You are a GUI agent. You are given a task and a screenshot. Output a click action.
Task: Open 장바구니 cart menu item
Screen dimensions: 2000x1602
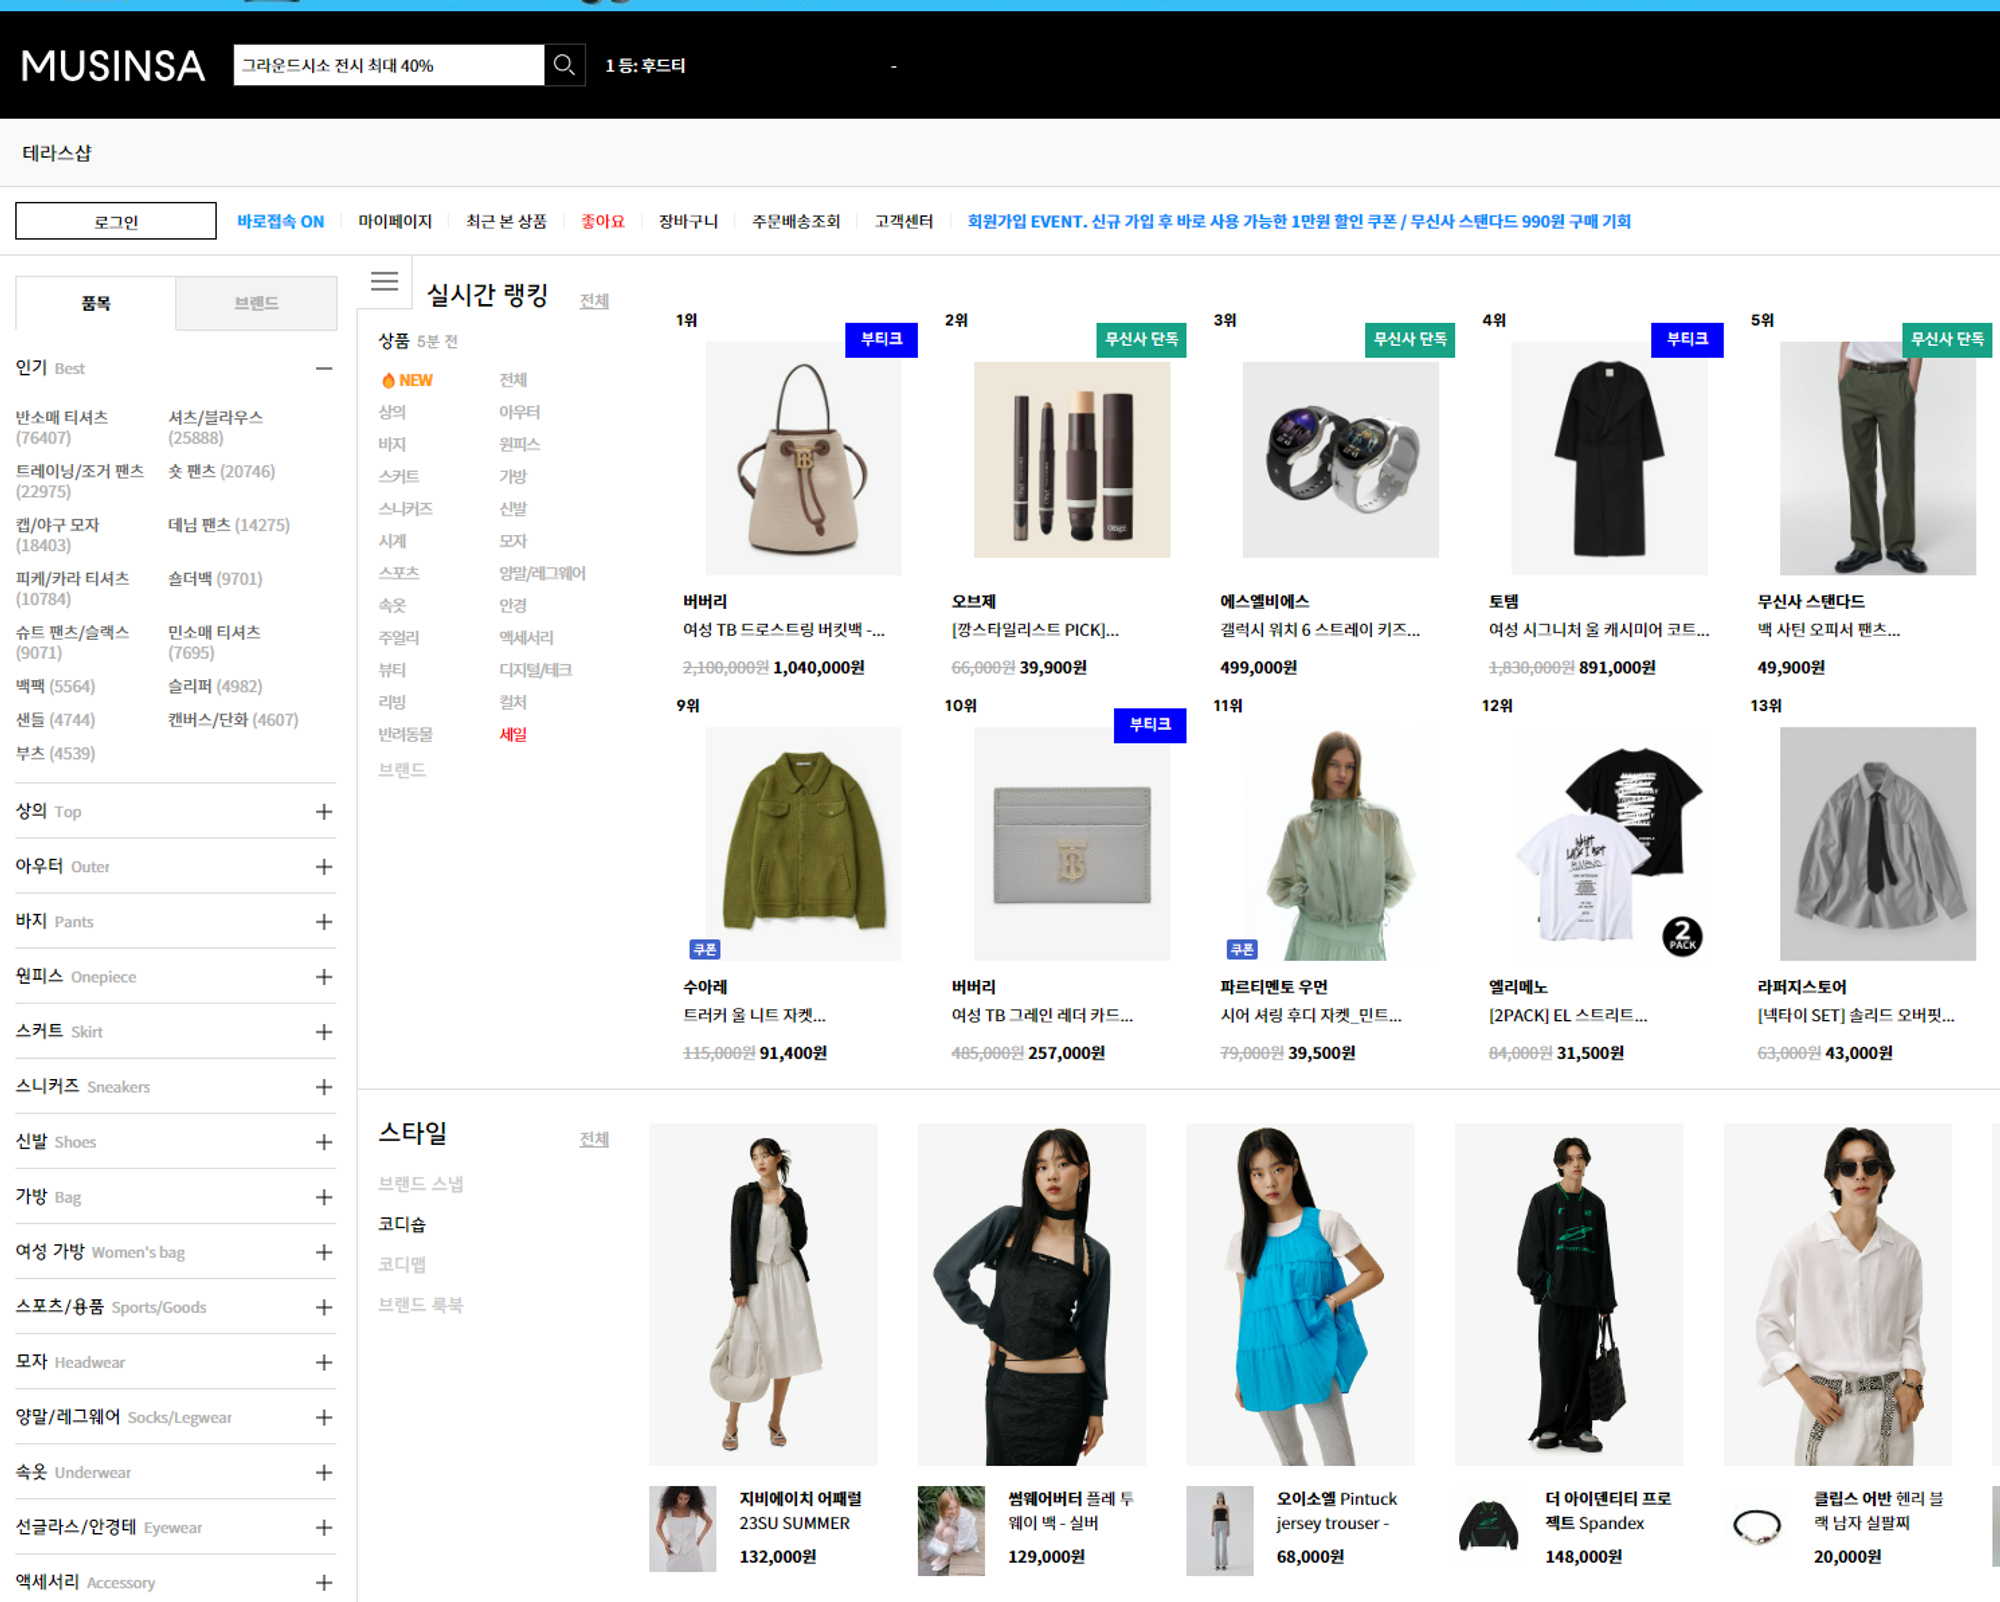click(x=688, y=221)
